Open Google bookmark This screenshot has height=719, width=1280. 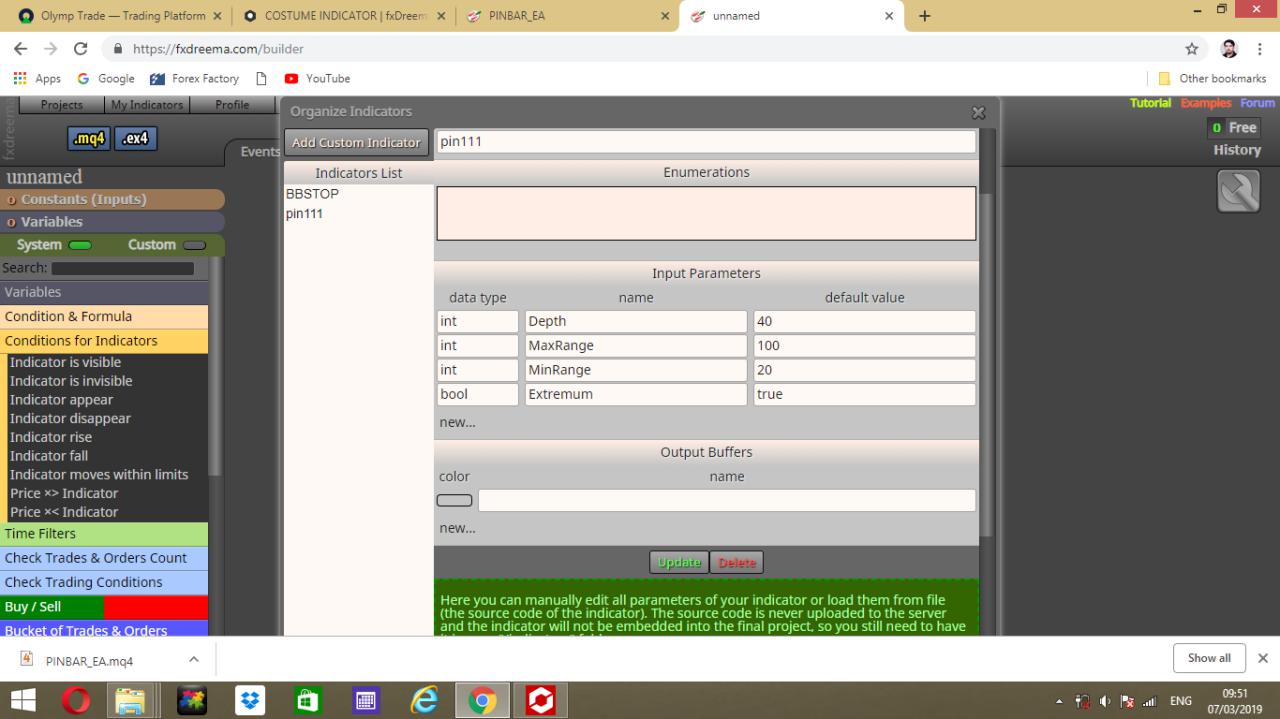pyautogui.click(x=105, y=78)
